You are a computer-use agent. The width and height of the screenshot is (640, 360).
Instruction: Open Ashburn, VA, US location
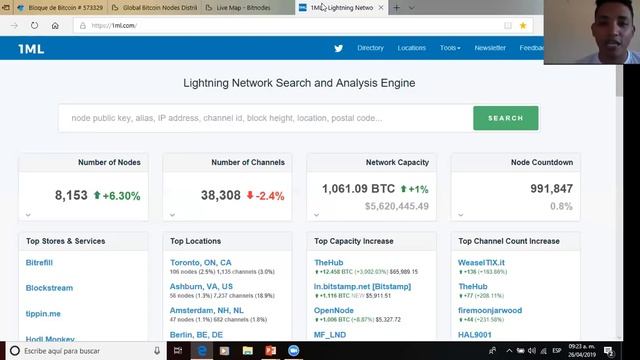201,286
